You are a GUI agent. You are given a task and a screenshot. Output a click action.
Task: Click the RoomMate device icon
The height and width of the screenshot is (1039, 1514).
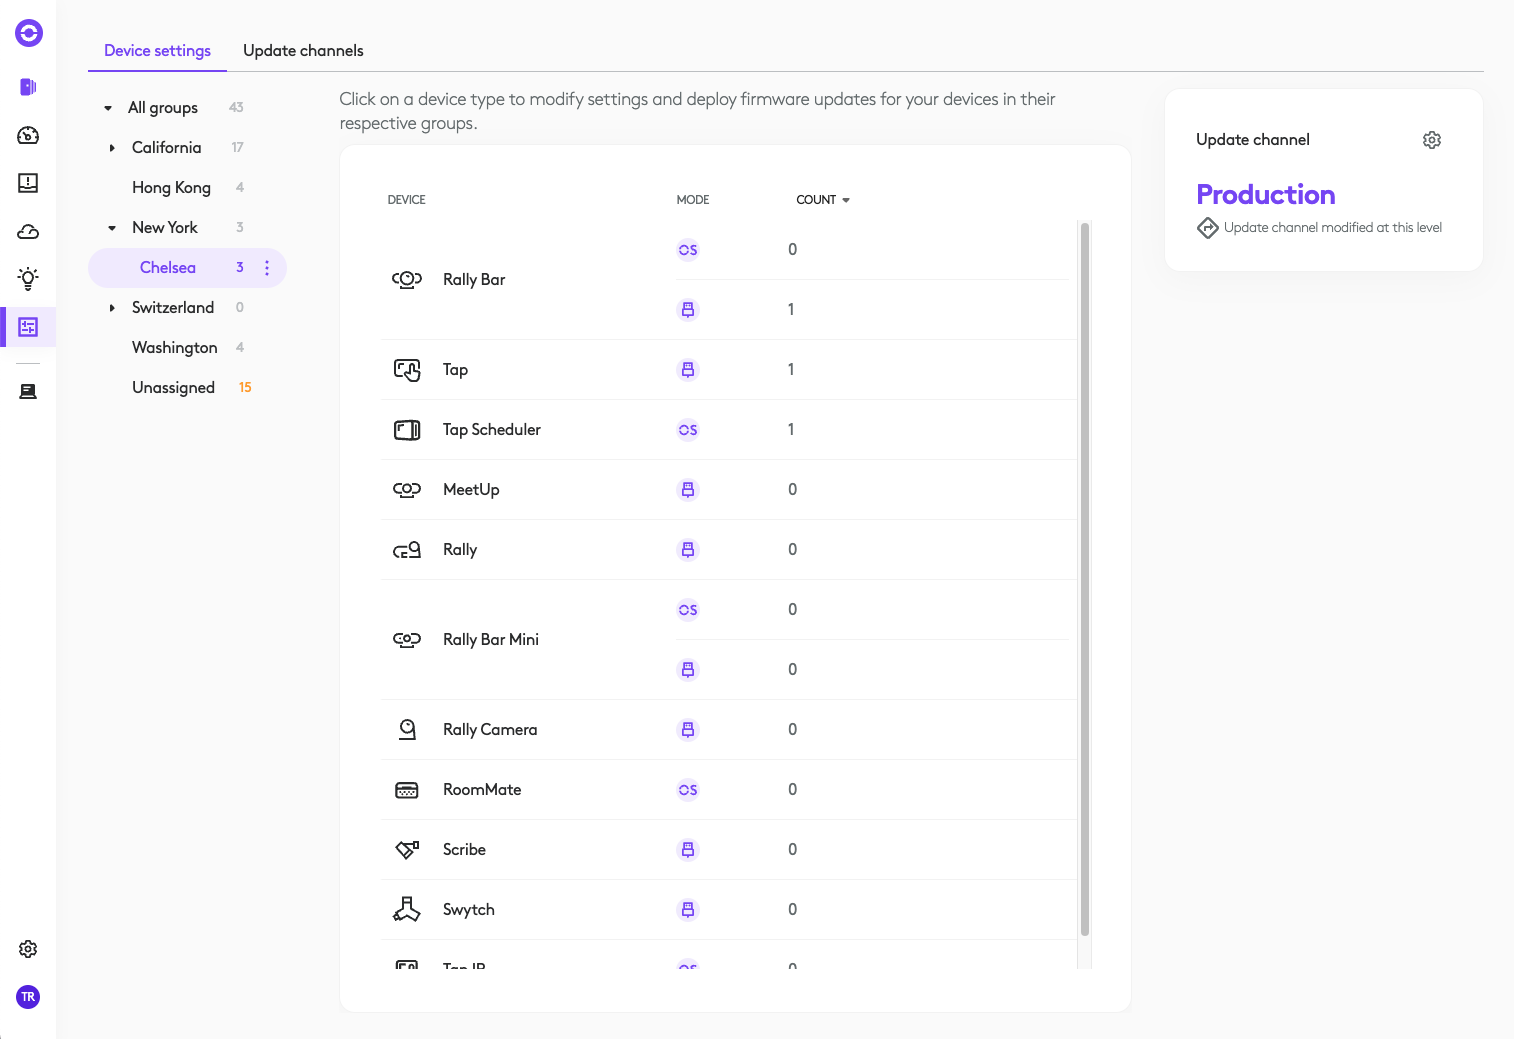(407, 790)
